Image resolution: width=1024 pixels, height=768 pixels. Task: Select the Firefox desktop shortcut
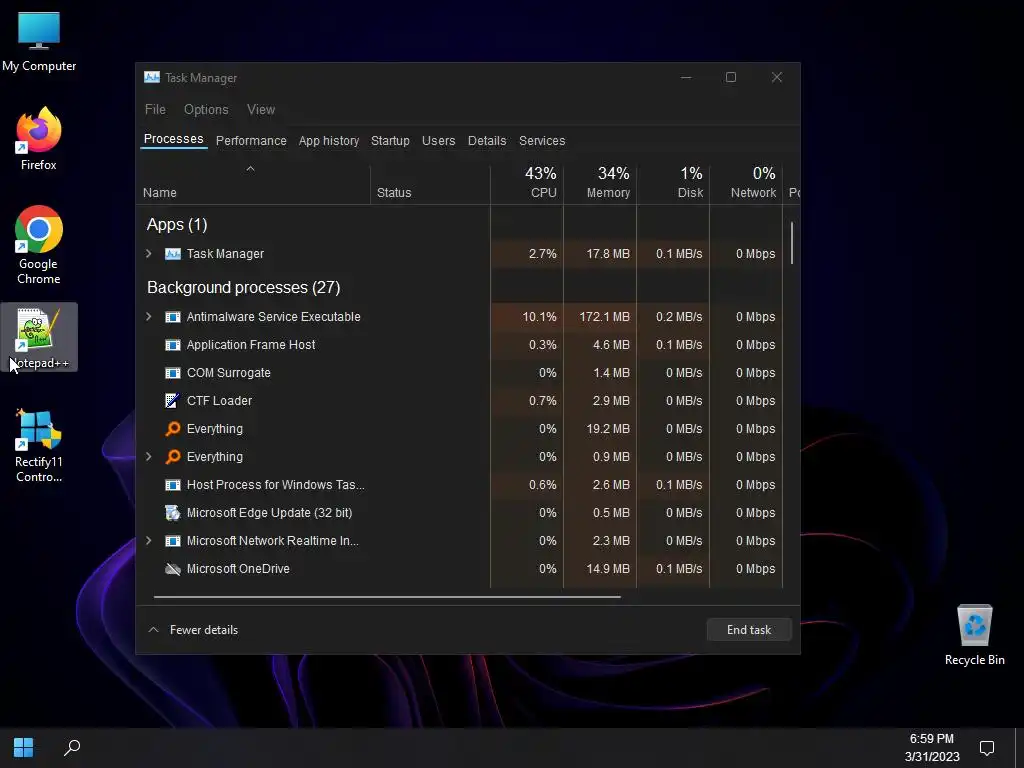[39, 139]
